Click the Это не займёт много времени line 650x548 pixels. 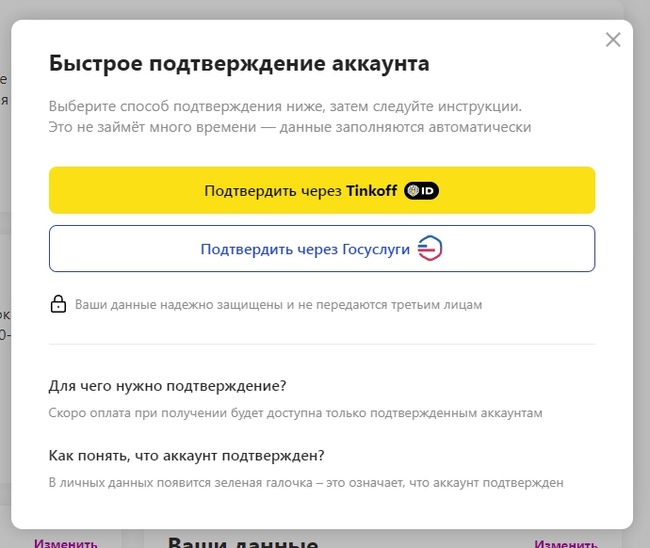tap(289, 127)
